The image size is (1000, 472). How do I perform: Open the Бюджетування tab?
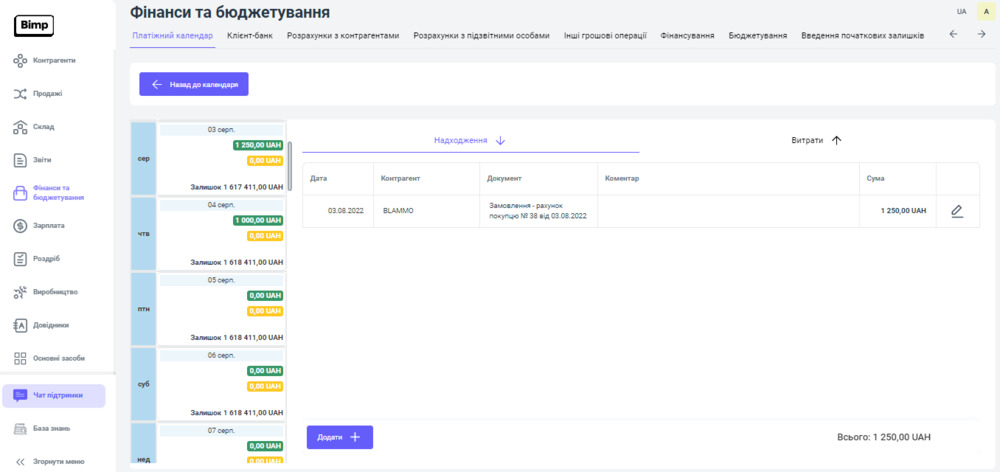(757, 35)
